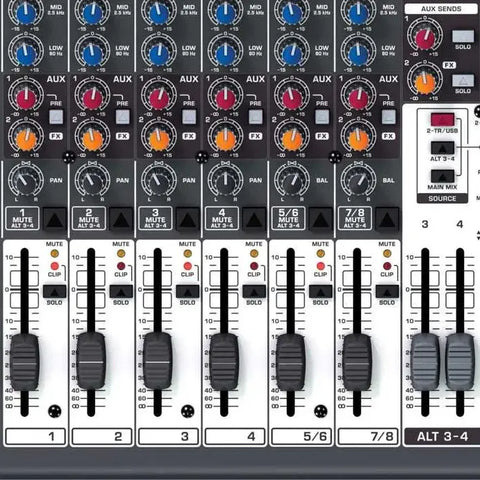Click channel 3 orange FX knob
This screenshot has height=480, width=480.
[x=159, y=140]
